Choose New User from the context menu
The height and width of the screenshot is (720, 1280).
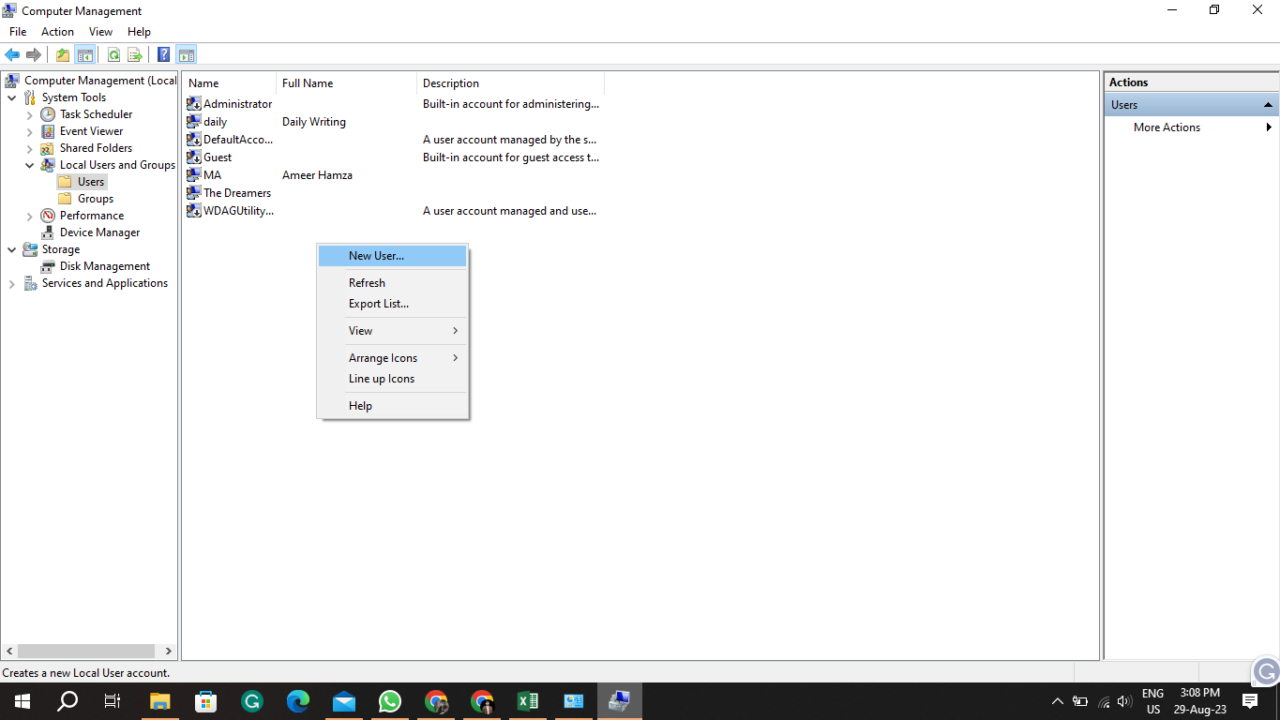point(374,255)
